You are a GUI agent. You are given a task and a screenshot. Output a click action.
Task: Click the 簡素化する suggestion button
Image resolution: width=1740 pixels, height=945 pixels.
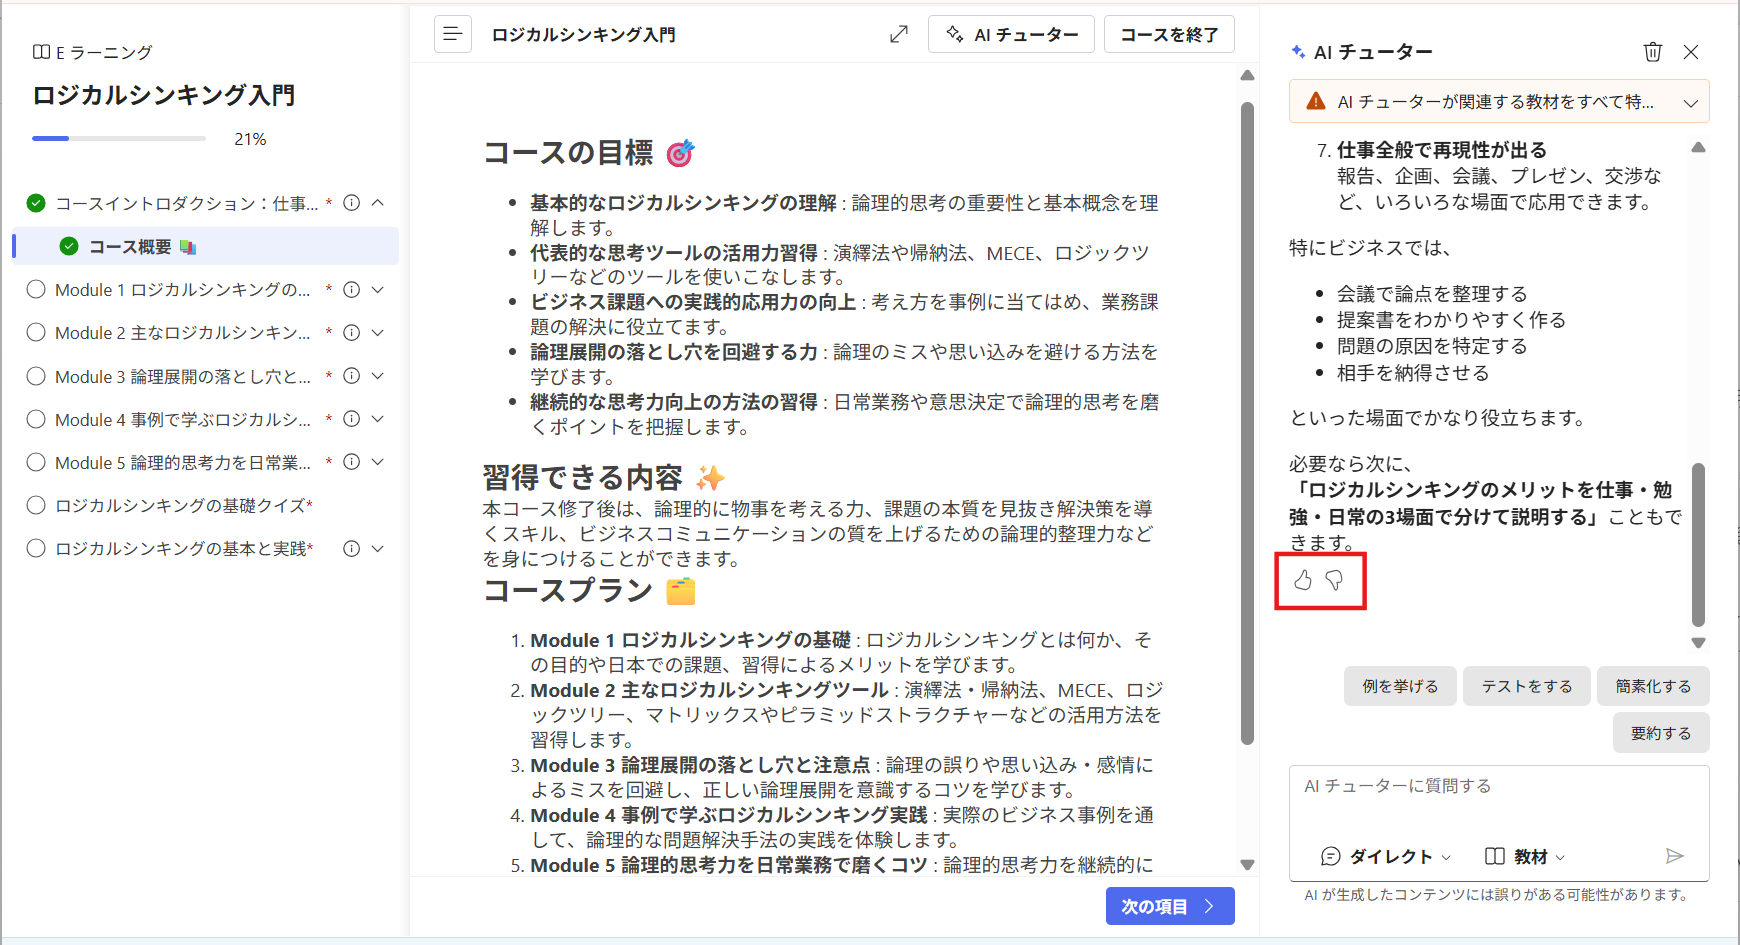point(1653,686)
